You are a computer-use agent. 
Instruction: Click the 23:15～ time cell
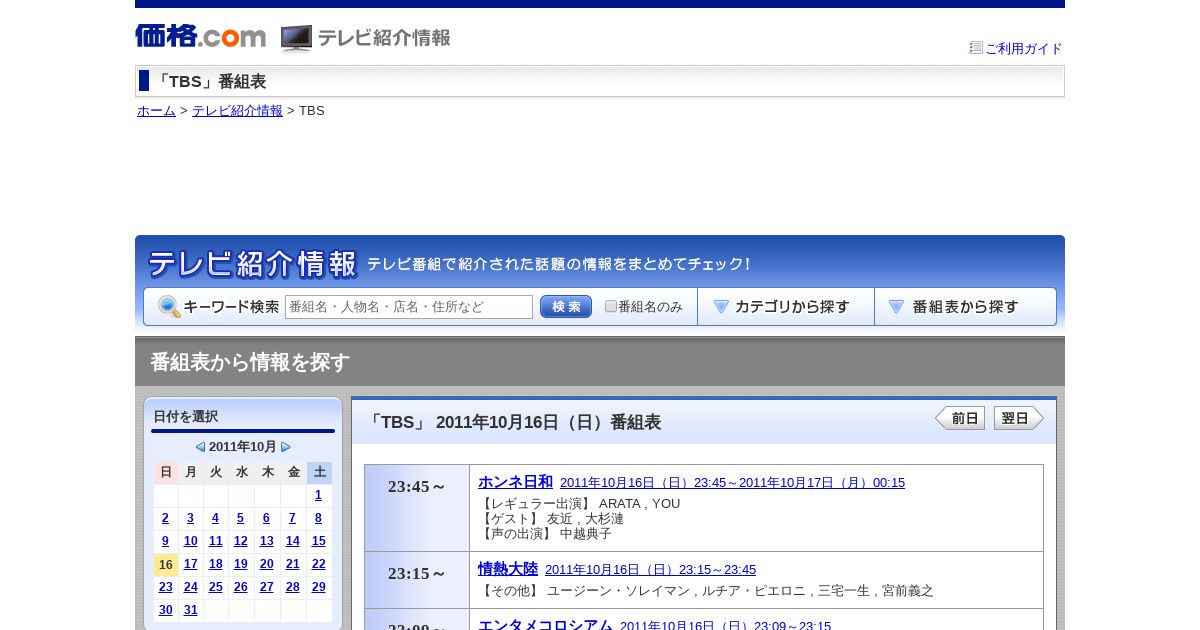pyautogui.click(x=417, y=580)
